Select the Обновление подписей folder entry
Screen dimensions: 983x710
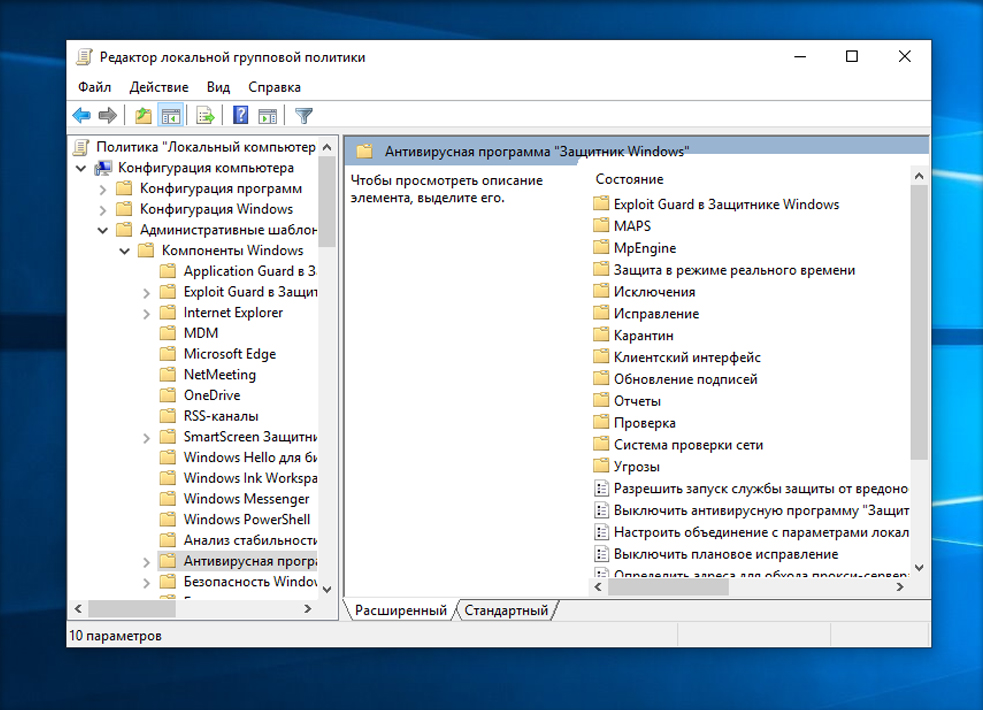pos(685,379)
